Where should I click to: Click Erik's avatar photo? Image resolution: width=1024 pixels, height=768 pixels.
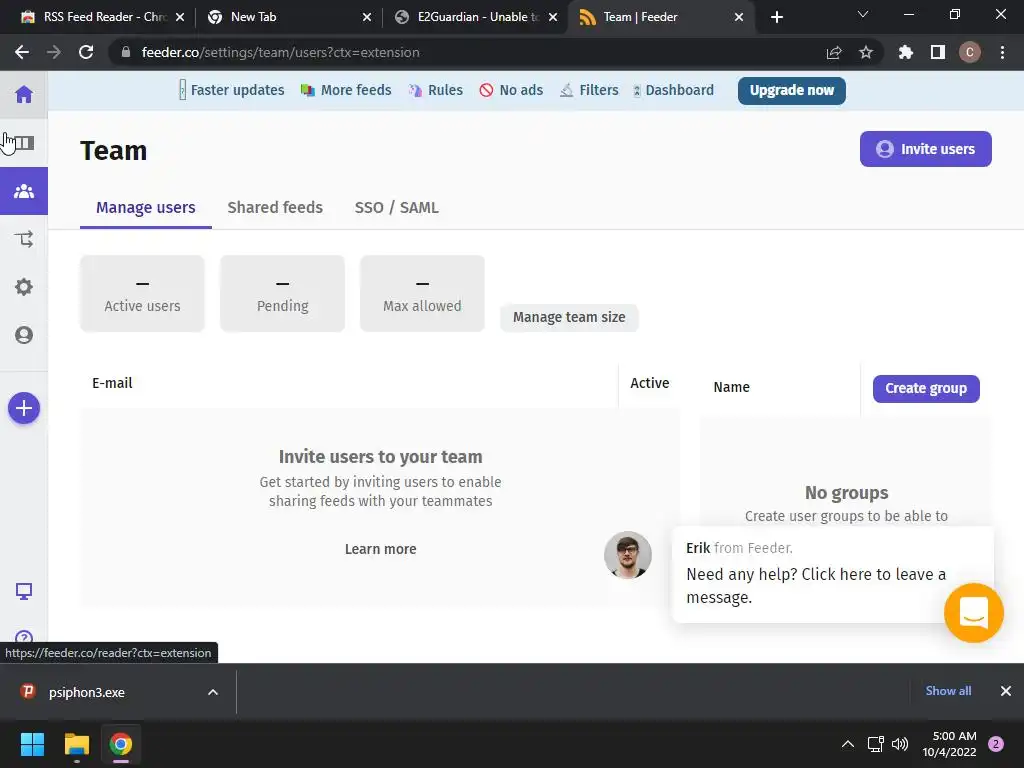pyautogui.click(x=628, y=555)
